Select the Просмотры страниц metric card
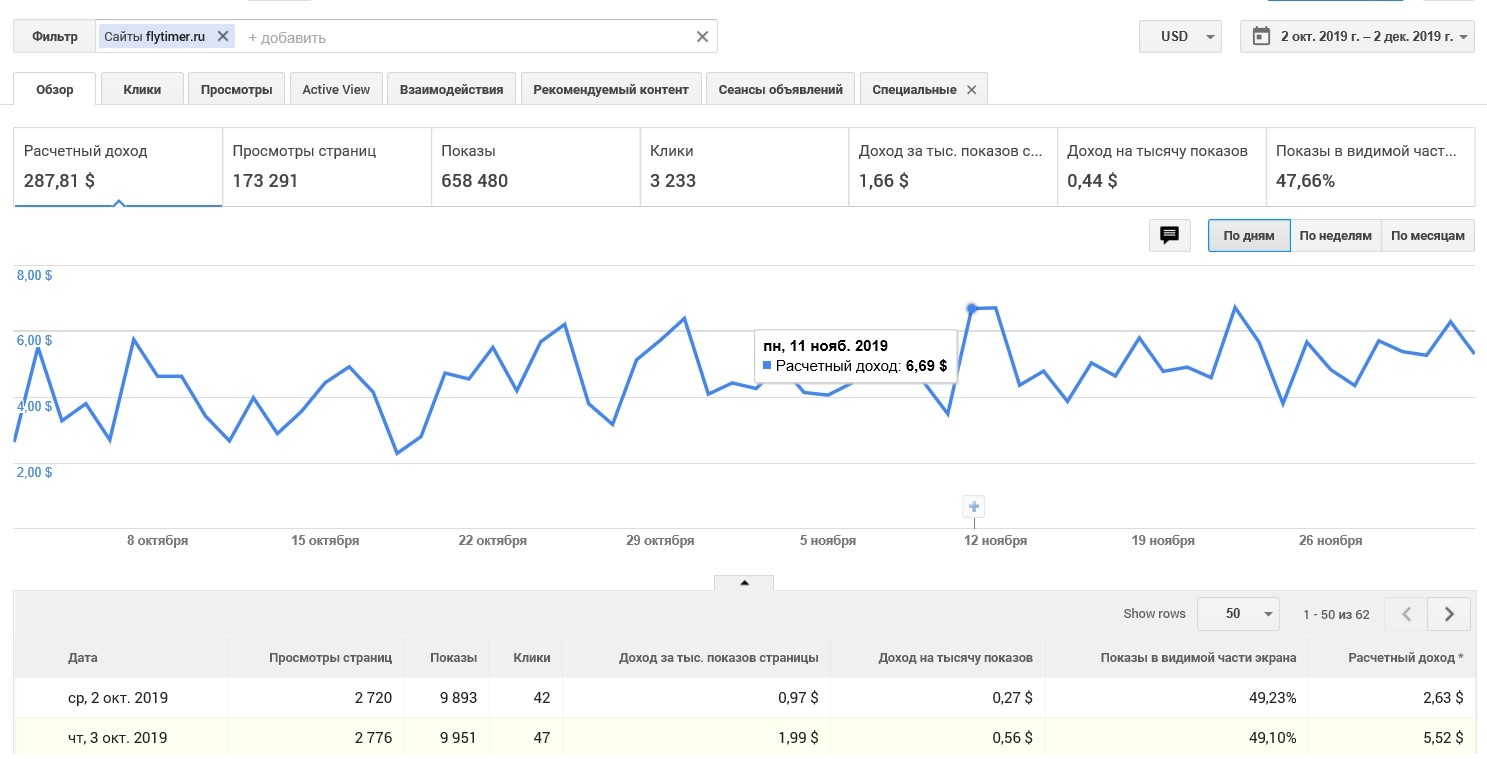 326,166
